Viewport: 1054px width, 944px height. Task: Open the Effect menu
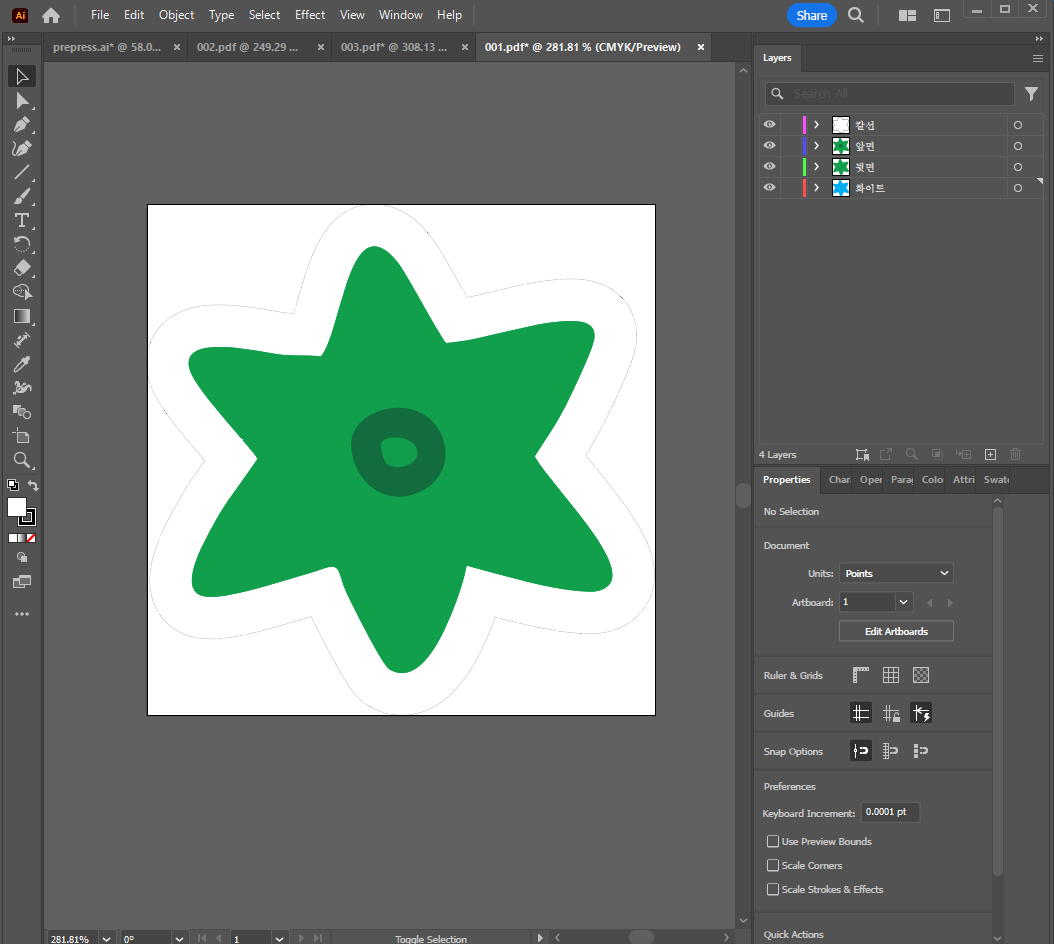tap(310, 15)
